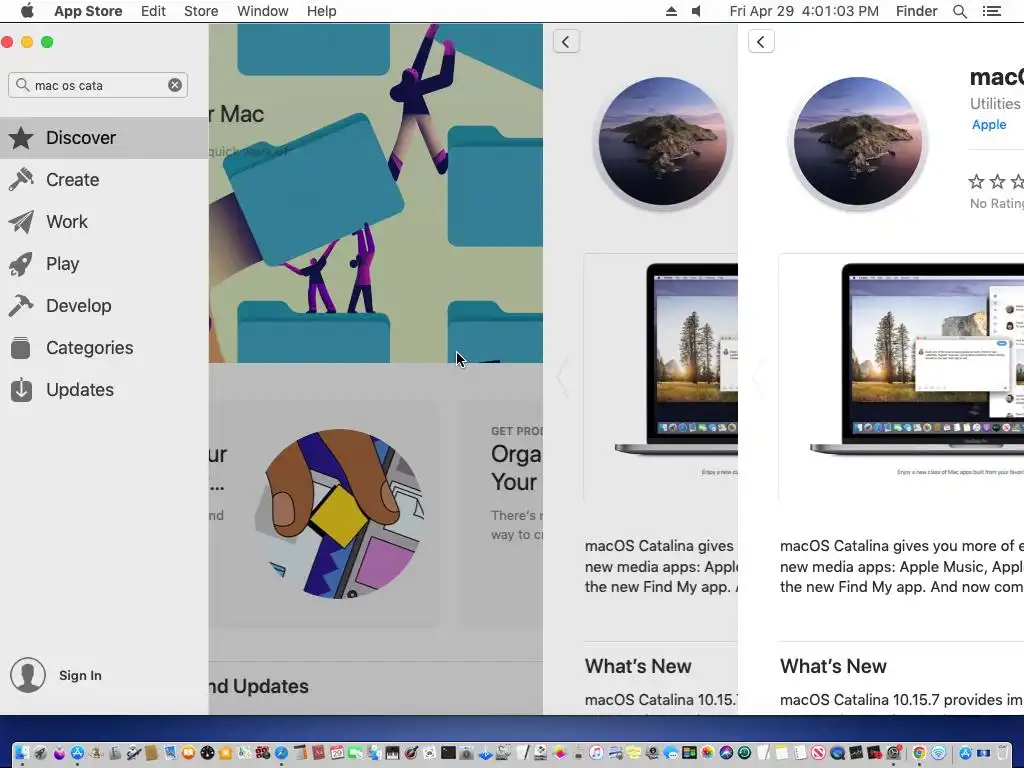Click the volume speaker icon in menu bar
Screen dimensions: 1024x768
click(x=696, y=11)
